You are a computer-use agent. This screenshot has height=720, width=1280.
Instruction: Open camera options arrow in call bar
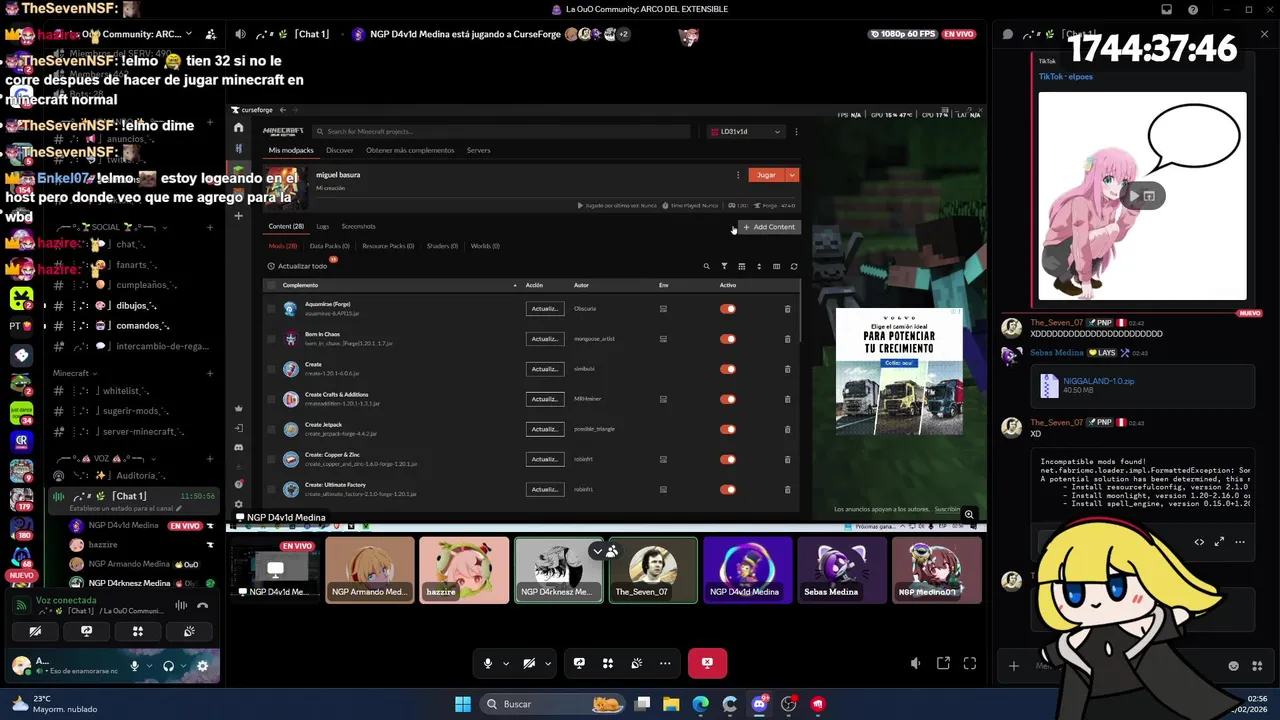pos(547,663)
